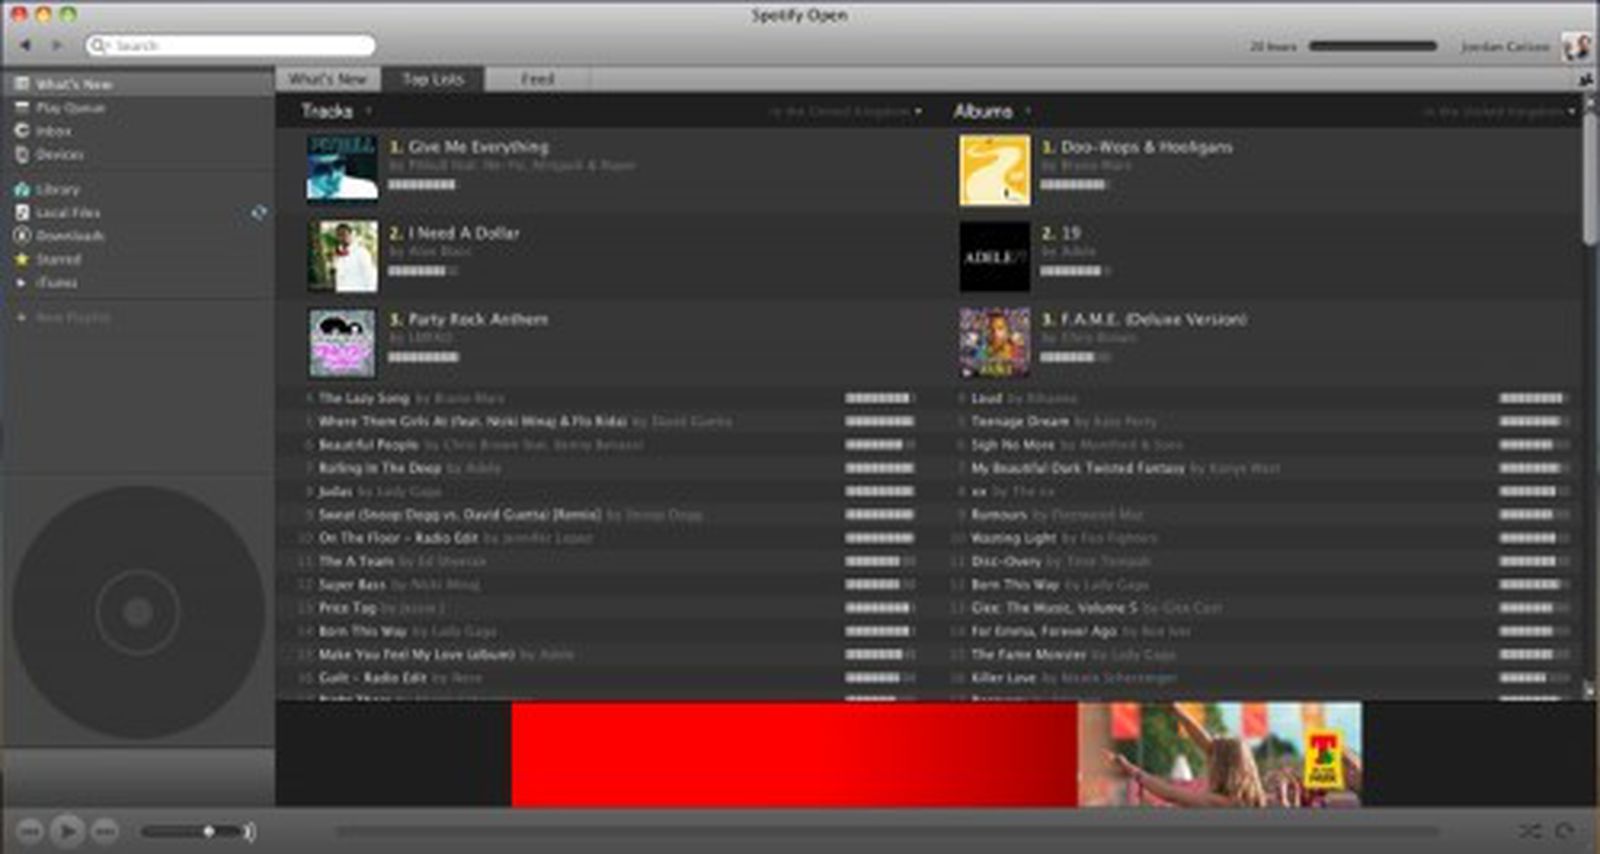Open Jordan Carlson's profile picture

pos(1576,46)
